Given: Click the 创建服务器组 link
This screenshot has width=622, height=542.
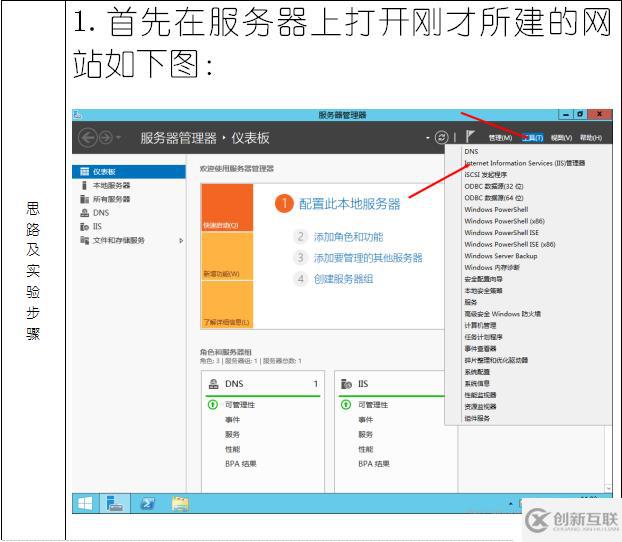Looking at the screenshot, I should click(x=343, y=279).
